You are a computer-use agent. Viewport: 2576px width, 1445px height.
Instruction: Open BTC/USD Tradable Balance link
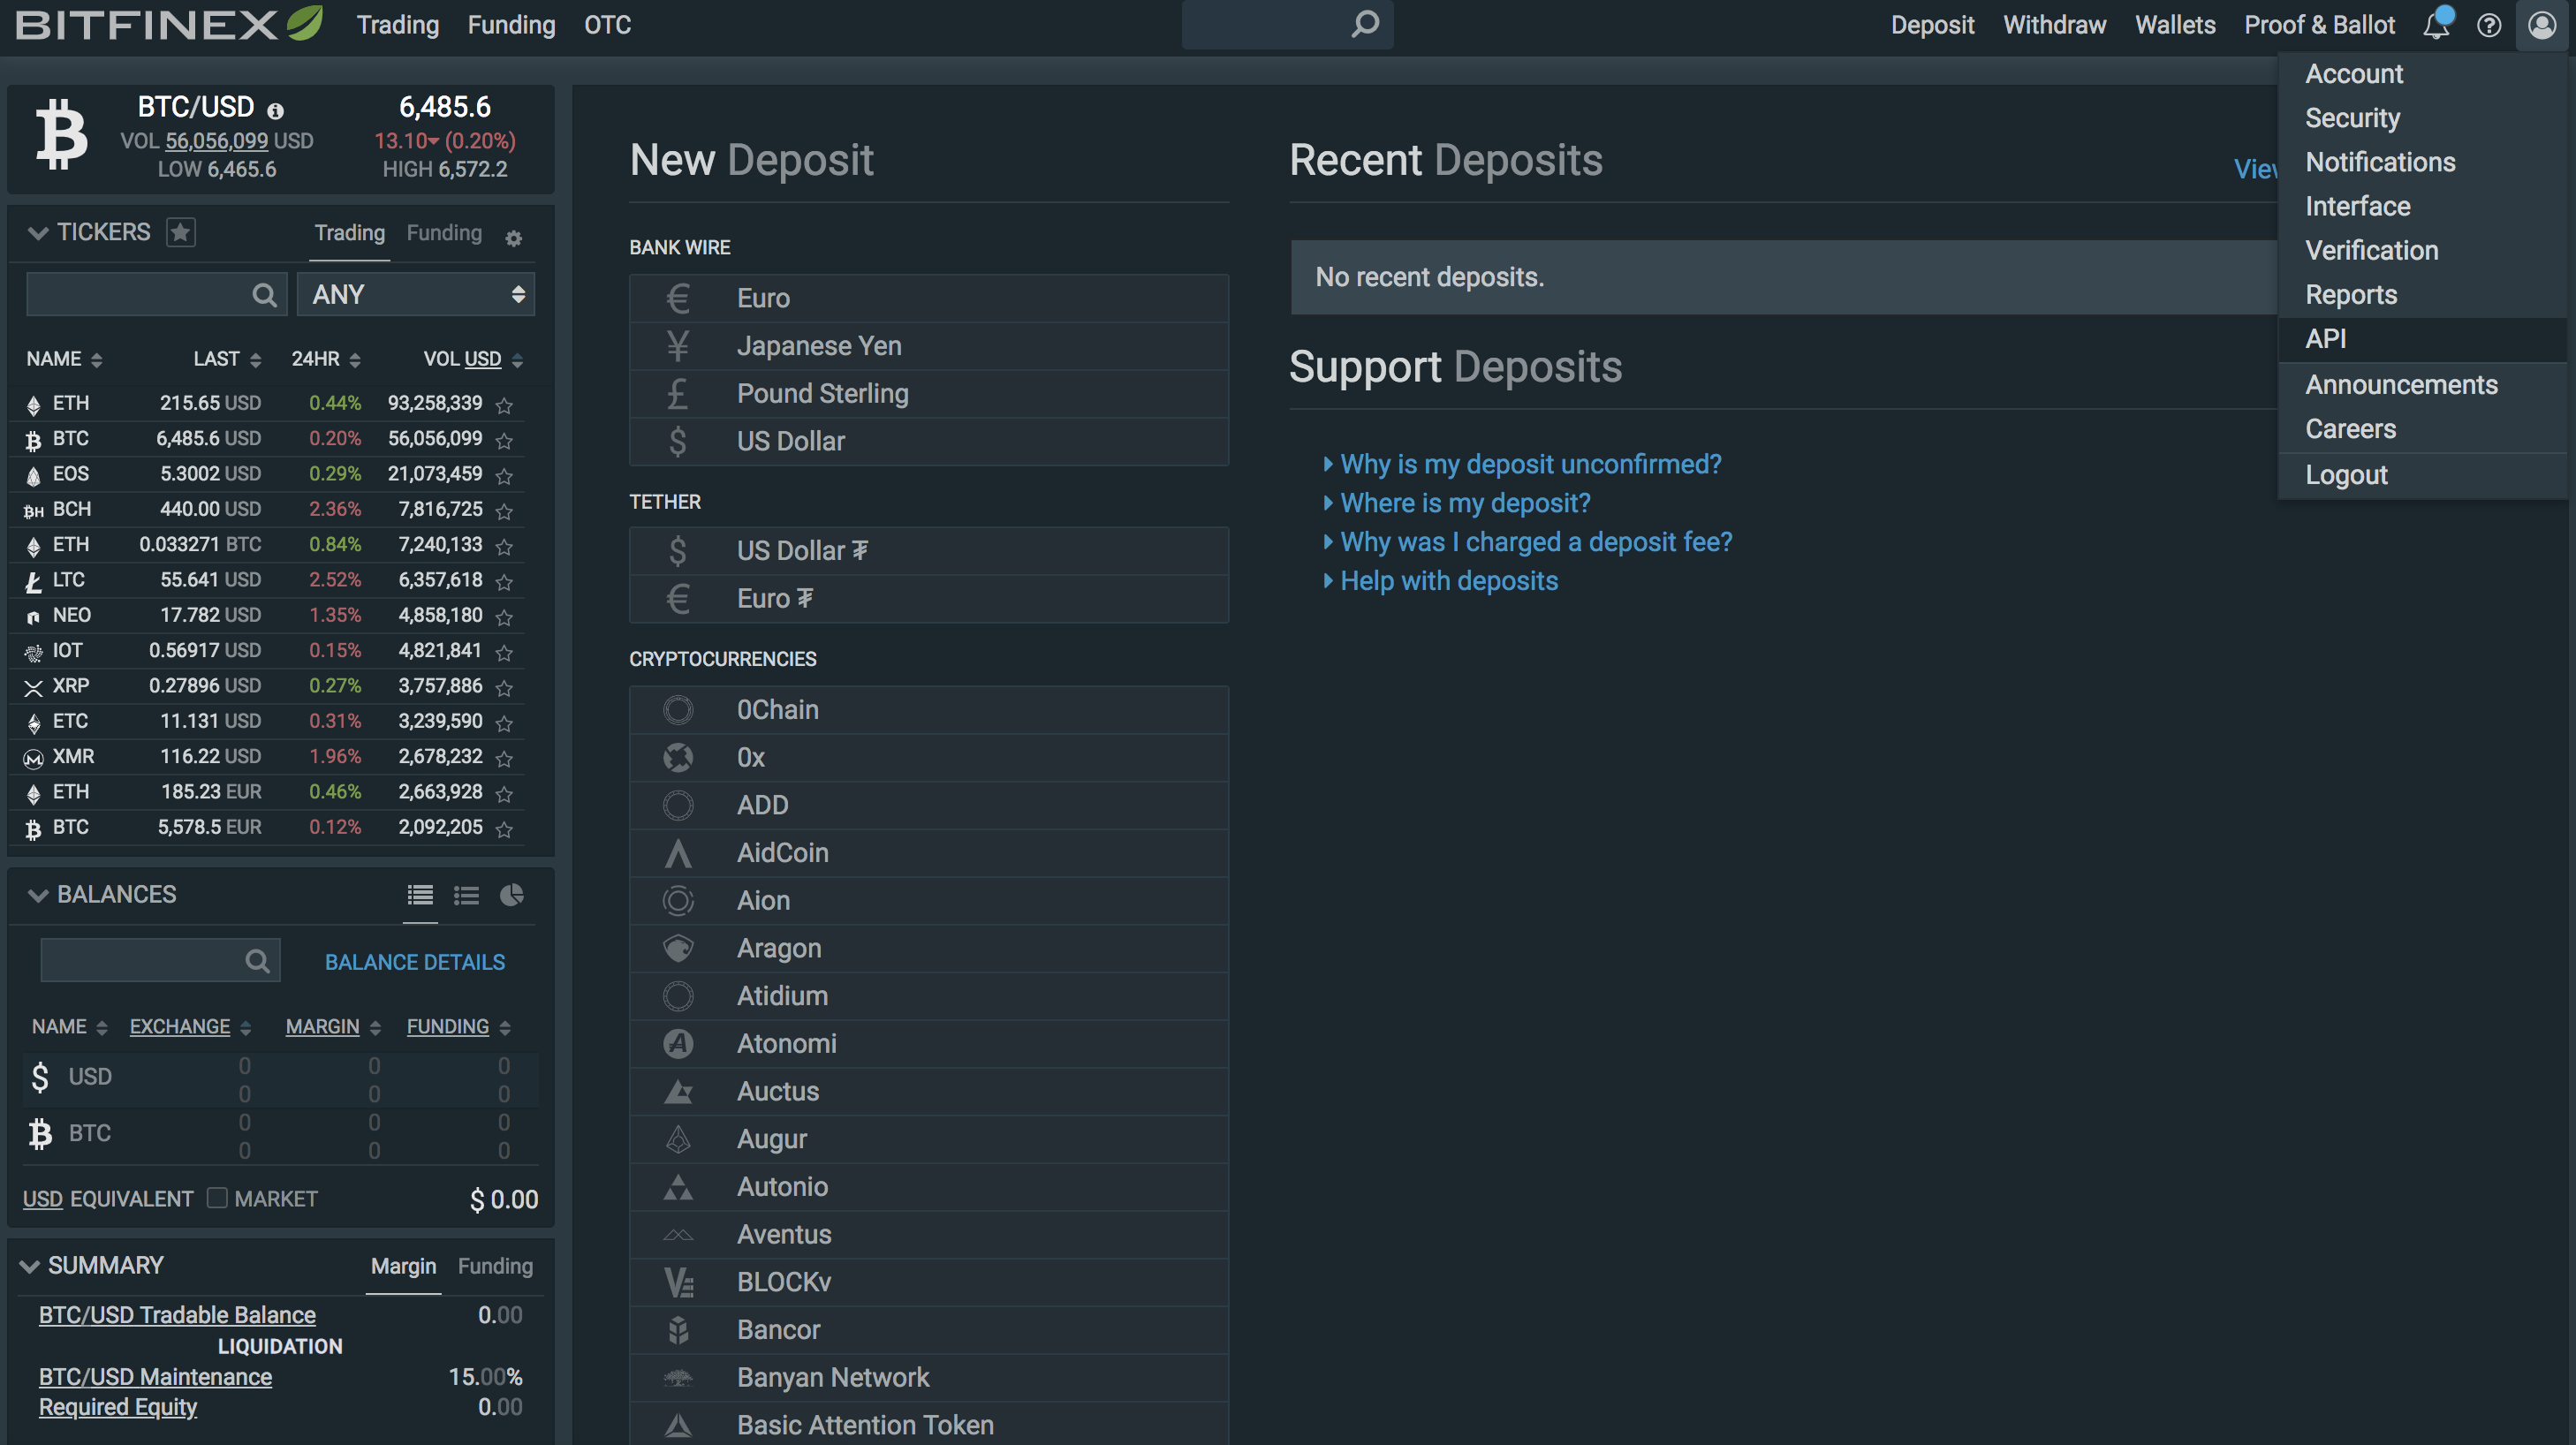(177, 1315)
